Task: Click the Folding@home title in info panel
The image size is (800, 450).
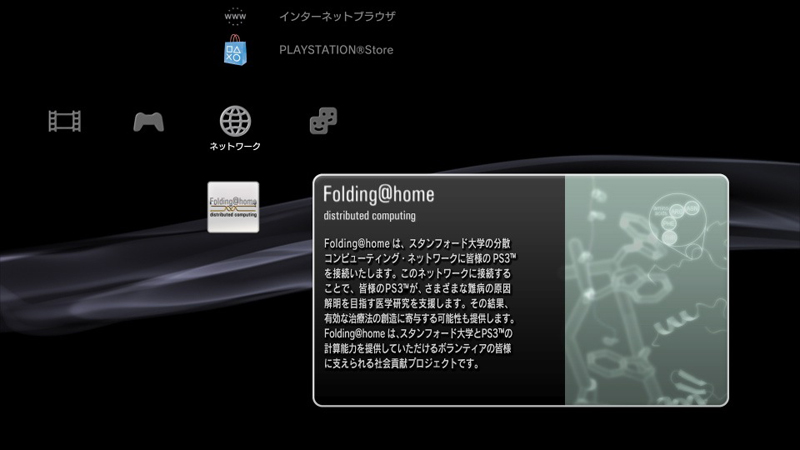Action: (x=378, y=194)
